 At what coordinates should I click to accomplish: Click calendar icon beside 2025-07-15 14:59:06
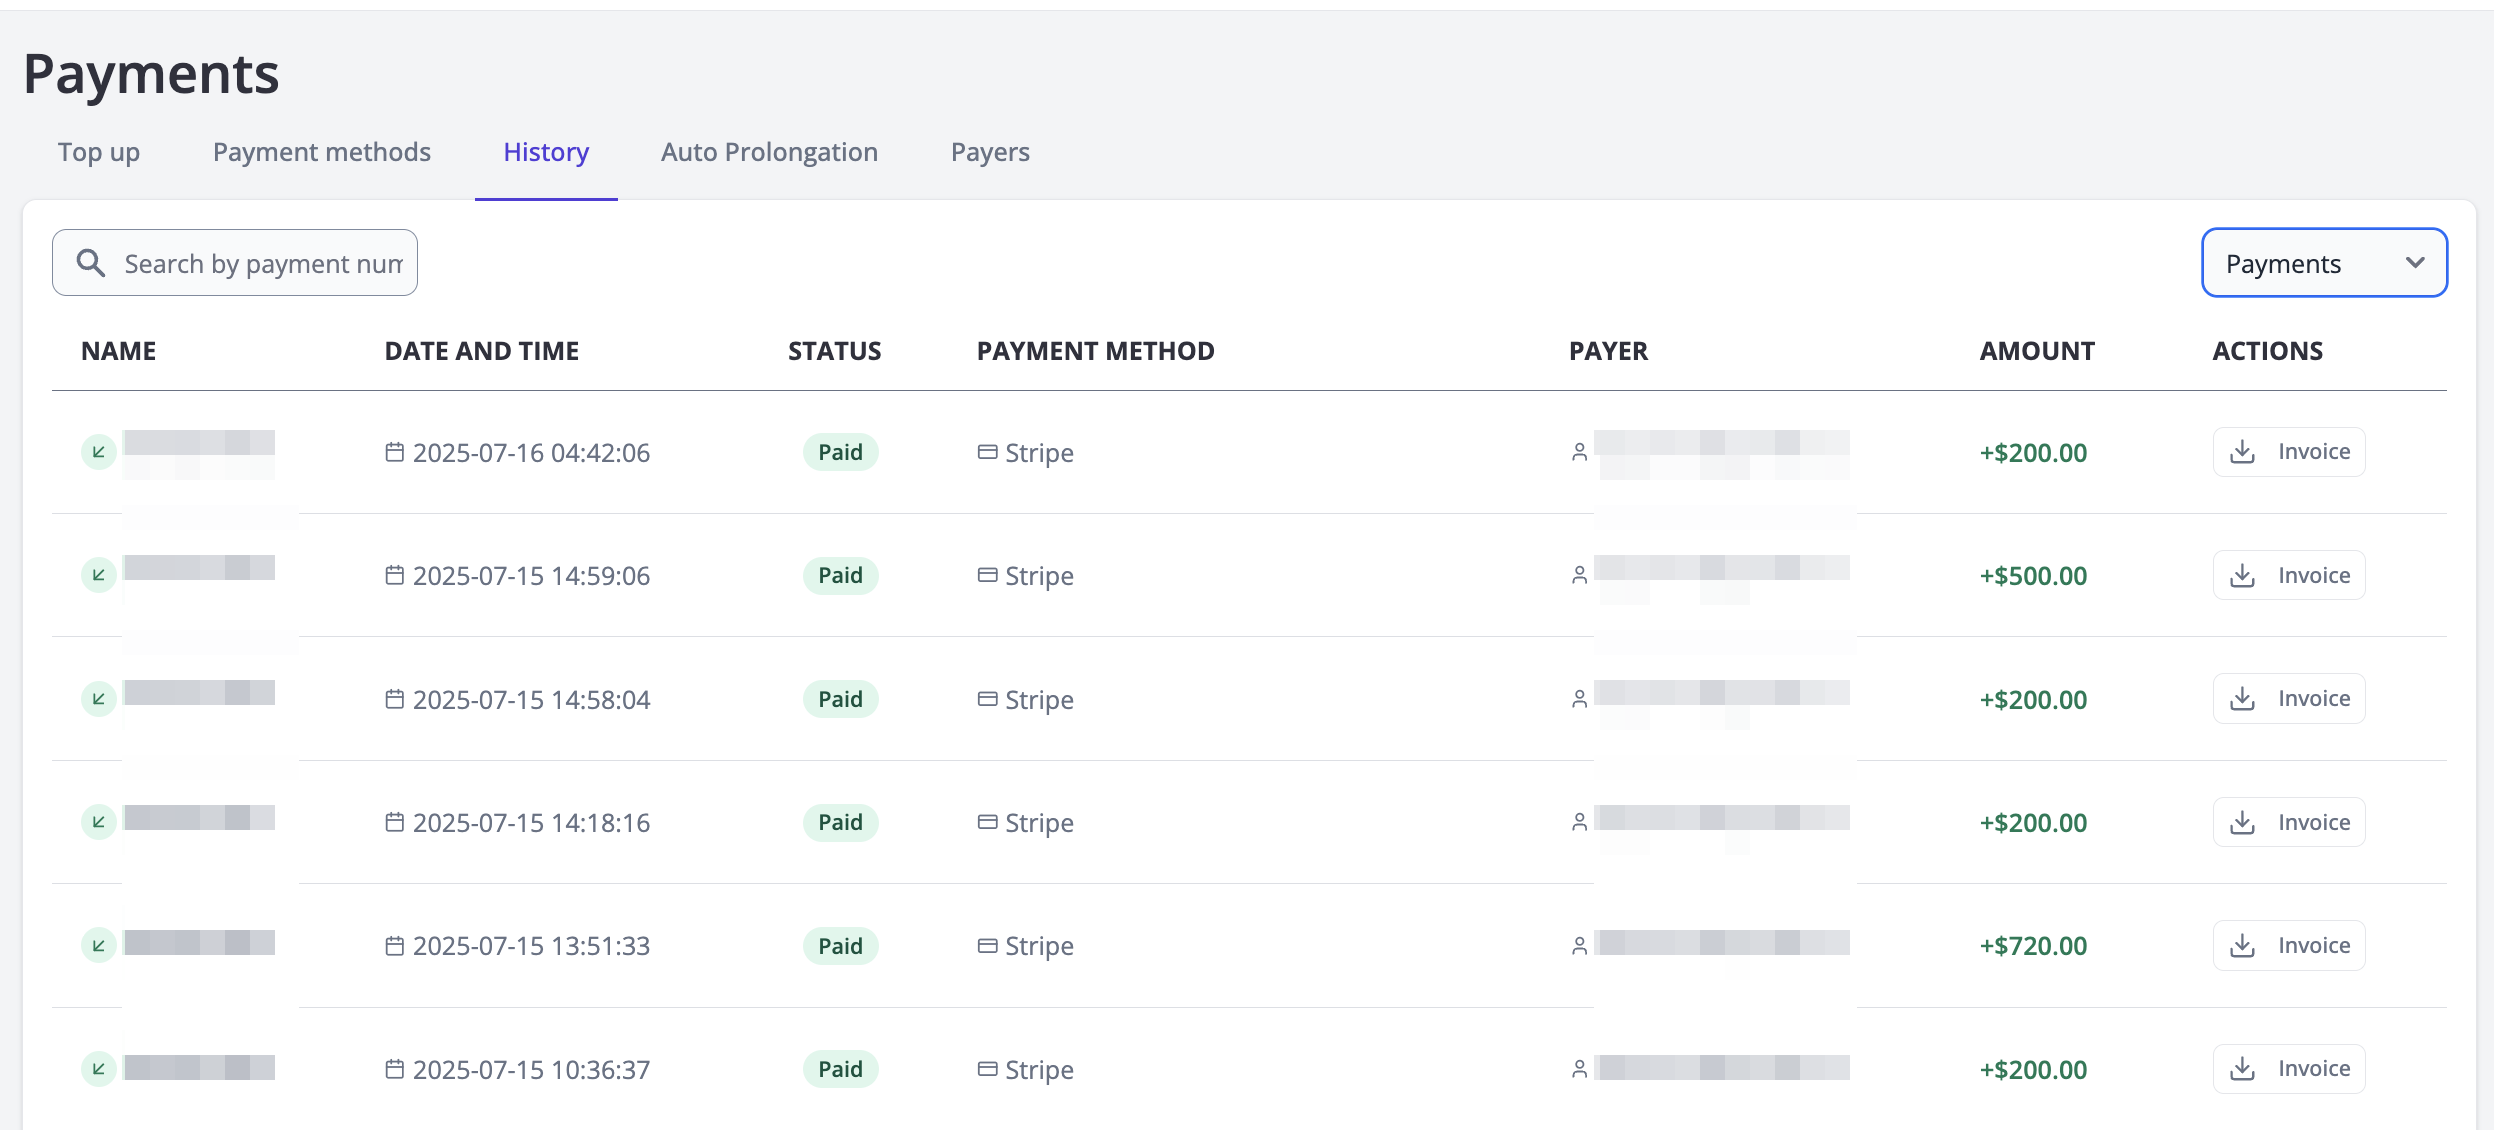point(395,576)
